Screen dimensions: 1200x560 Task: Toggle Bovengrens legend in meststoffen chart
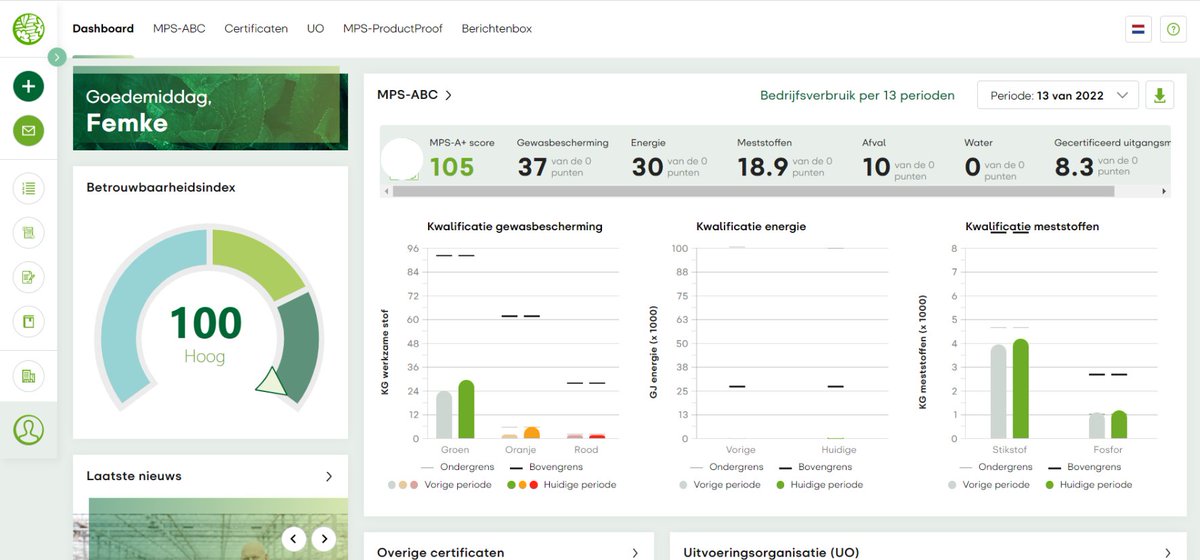click(x=1085, y=467)
